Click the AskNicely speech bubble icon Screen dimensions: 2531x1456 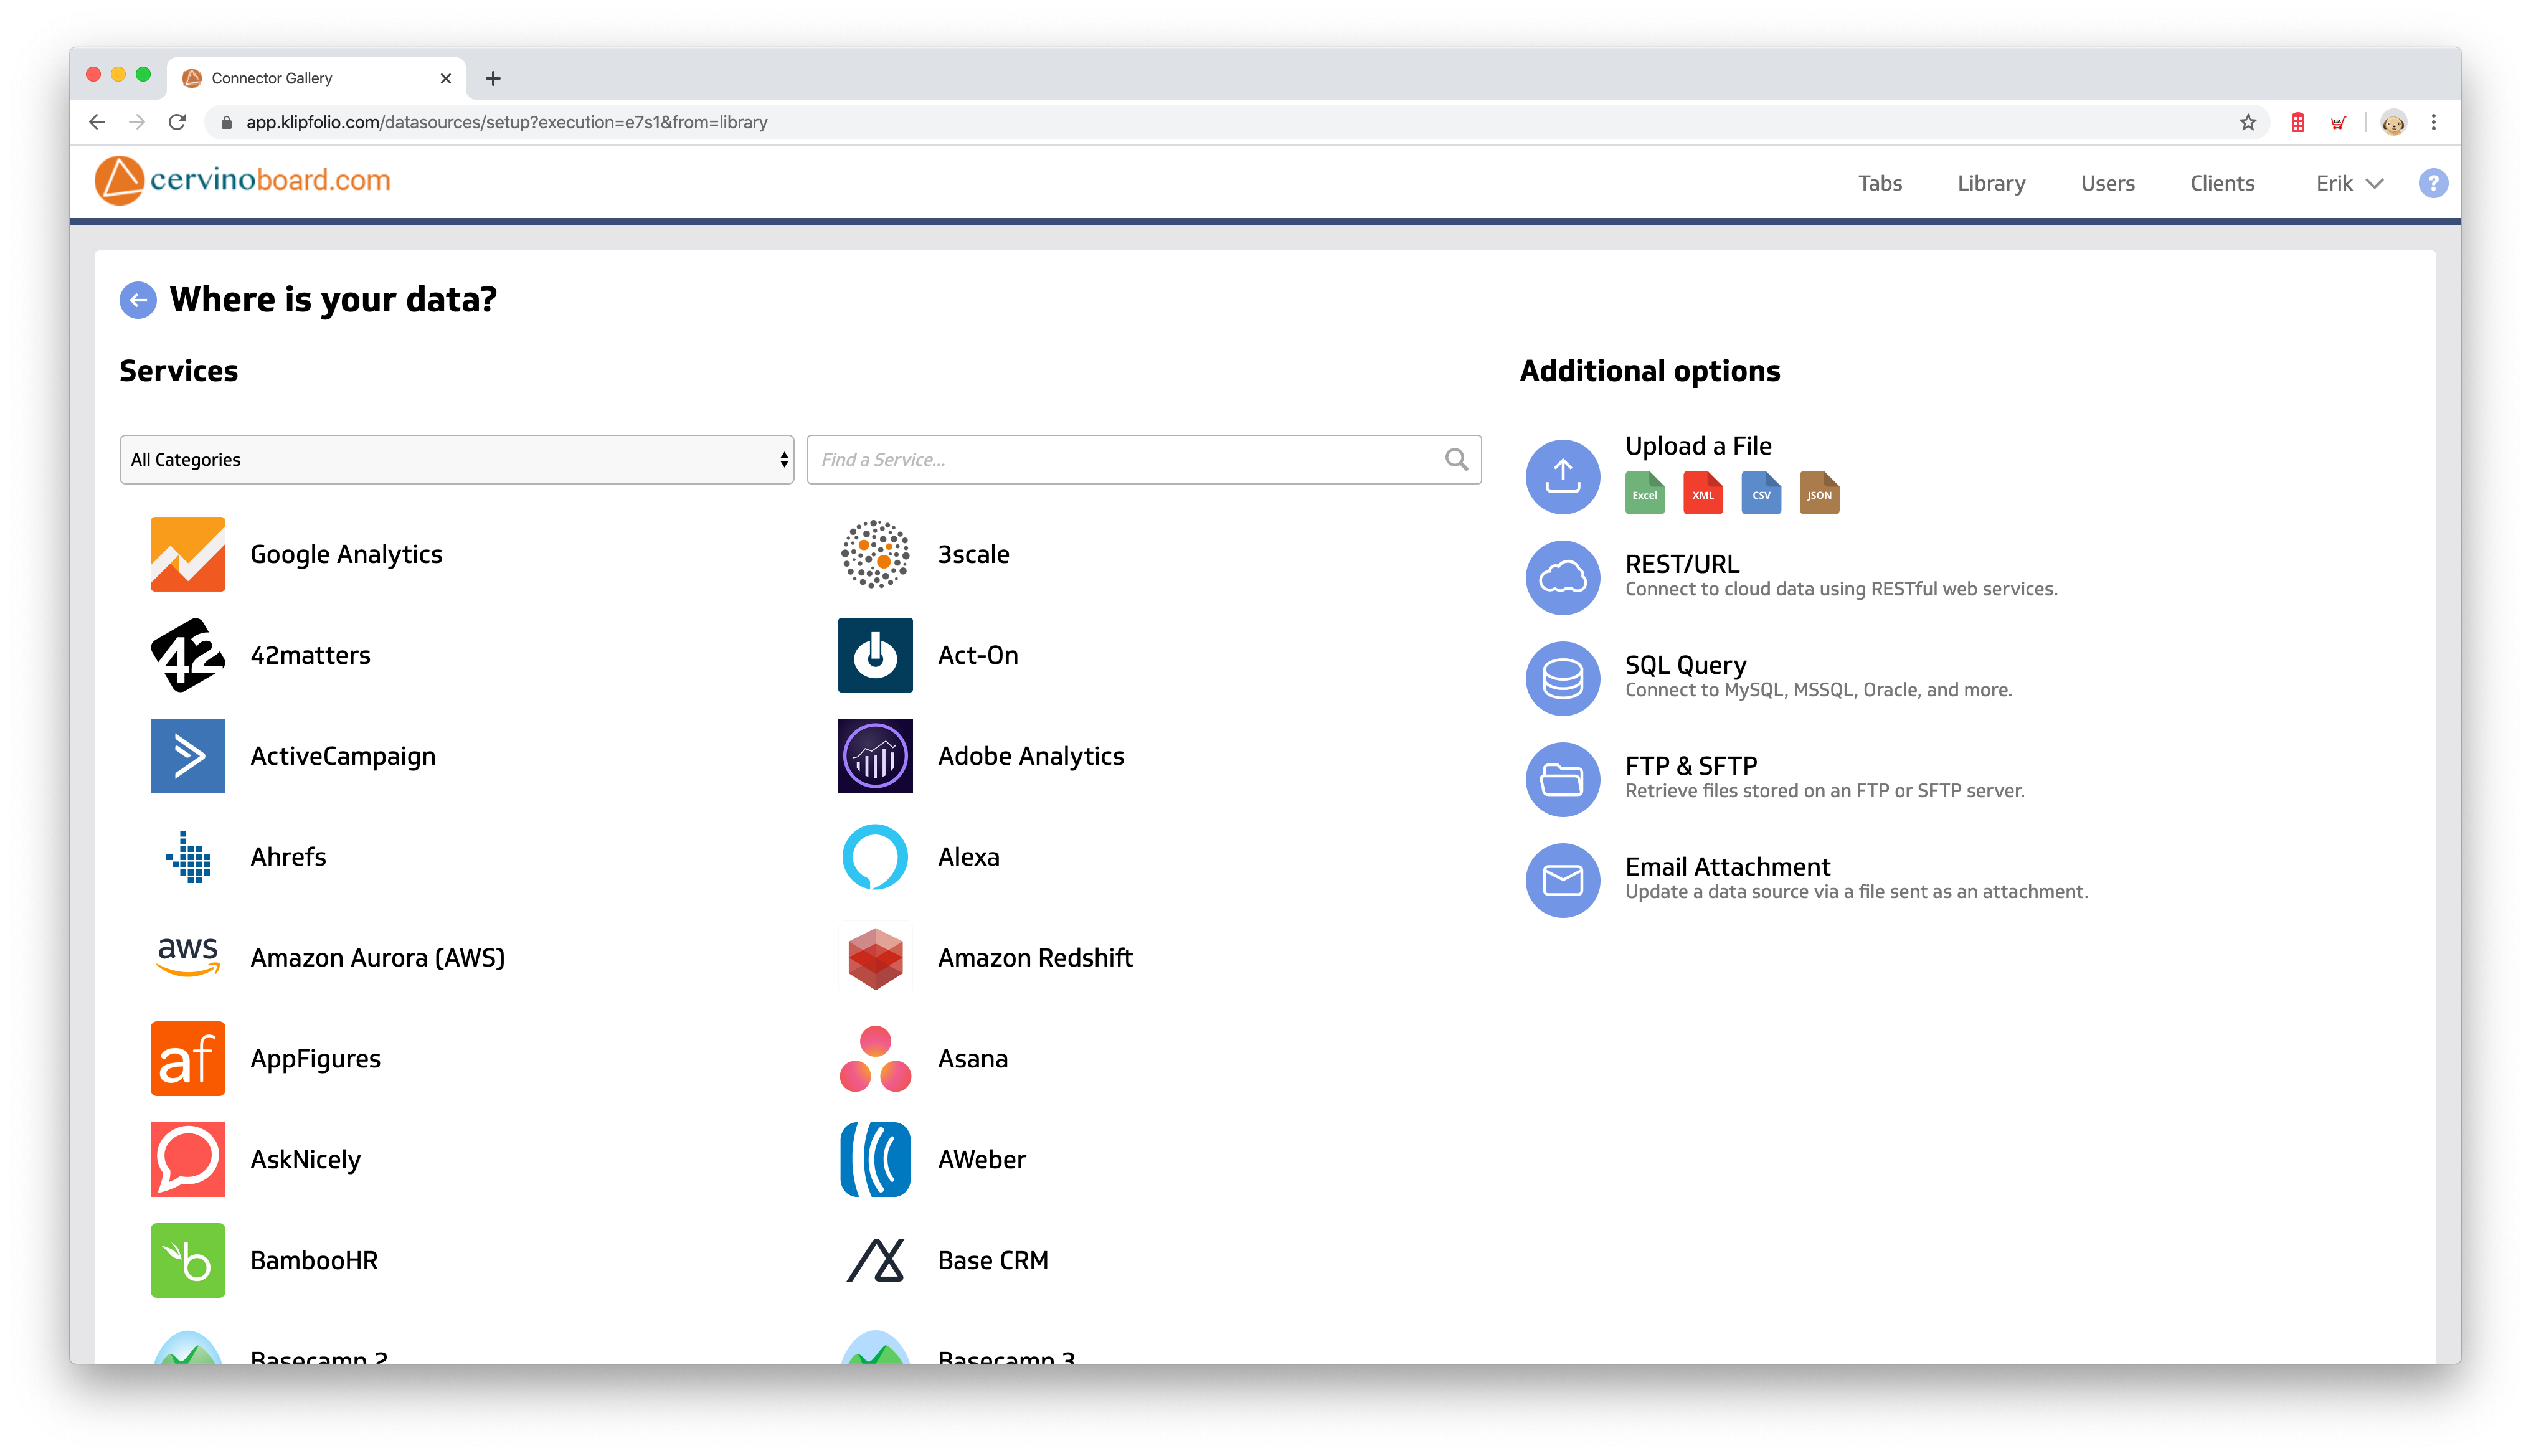coord(187,1159)
